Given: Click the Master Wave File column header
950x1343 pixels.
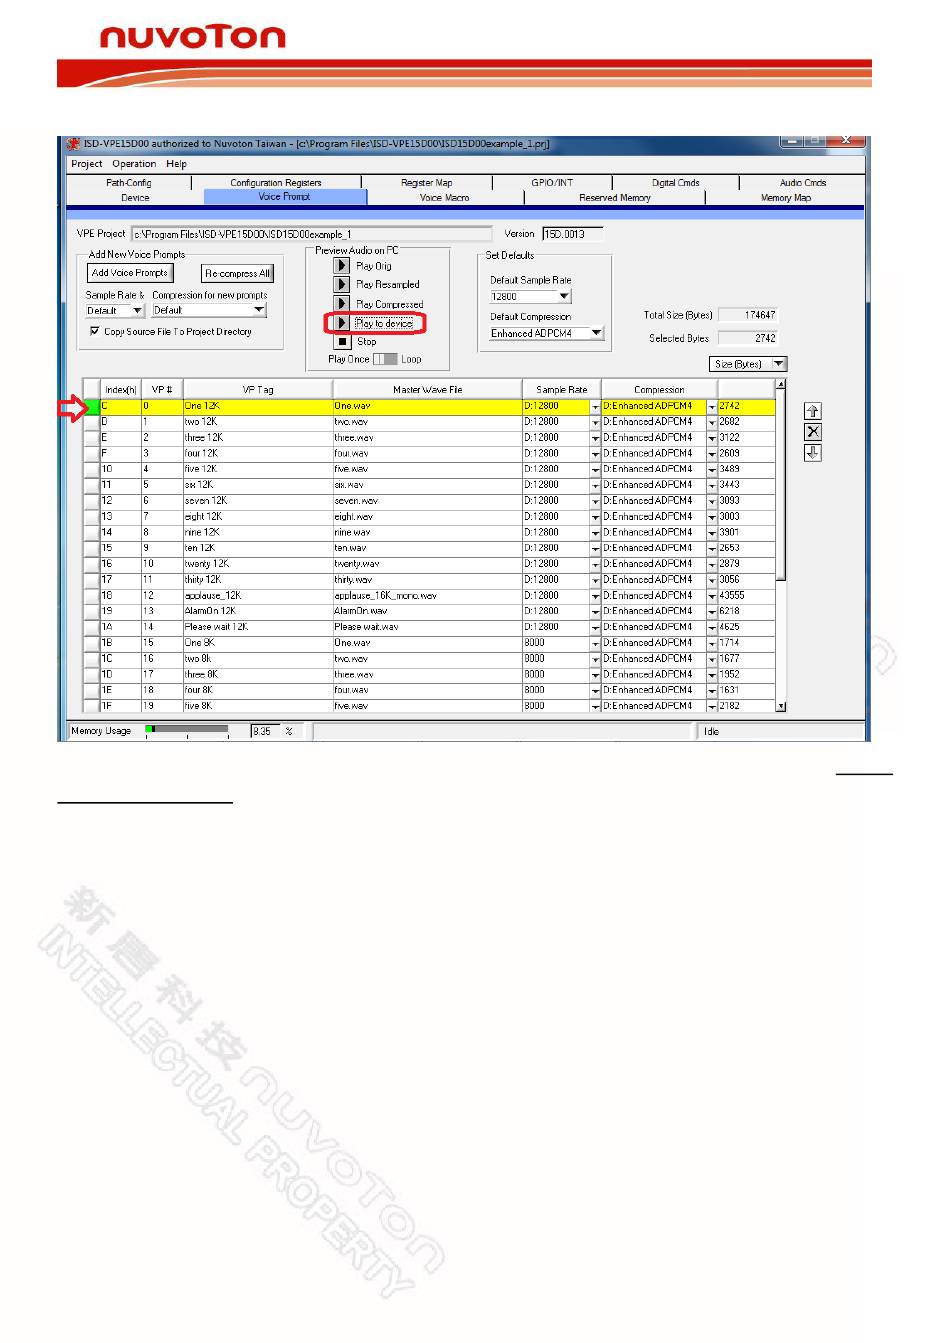Looking at the screenshot, I should point(427,390).
